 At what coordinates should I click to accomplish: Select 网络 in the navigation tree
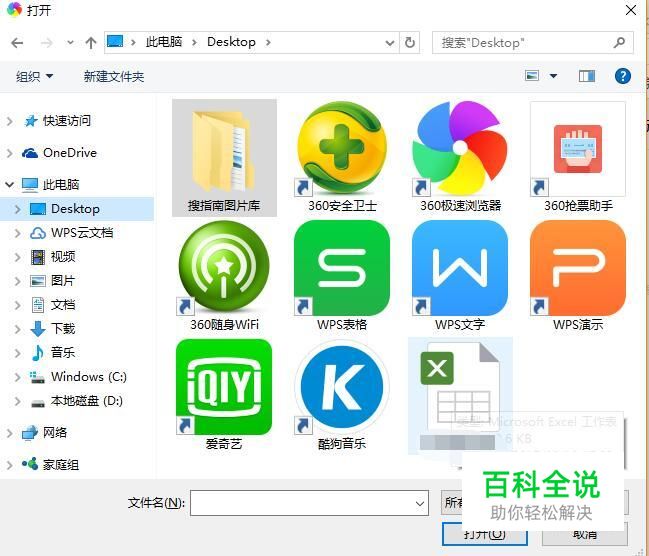click(55, 433)
